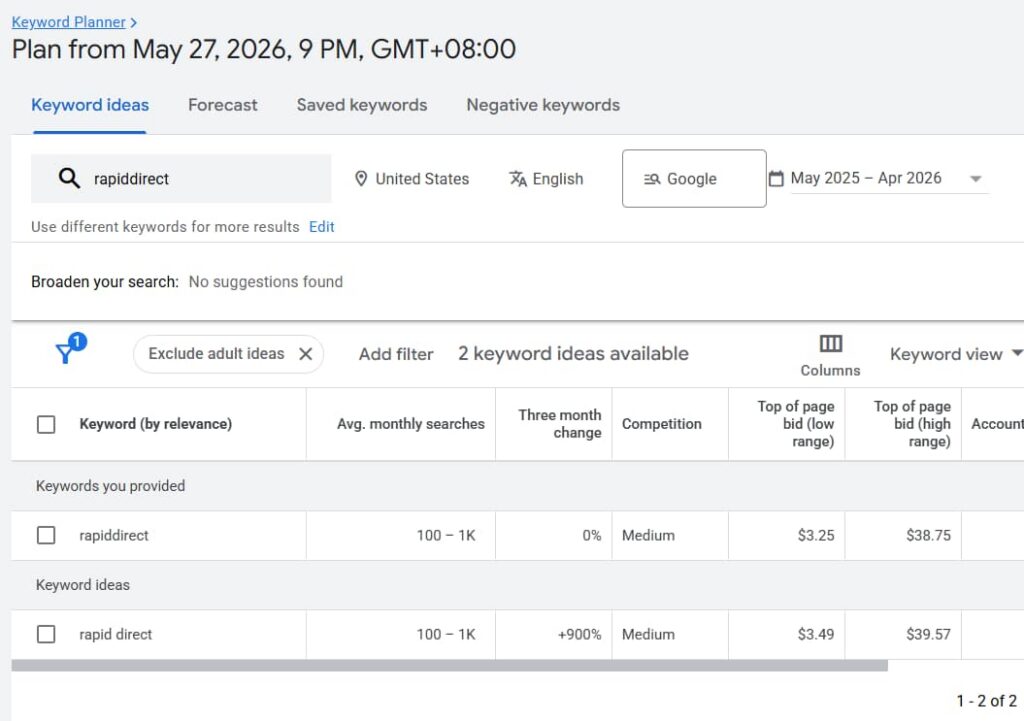
Task: Go back to Keyword Planner link
Action: click(69, 22)
